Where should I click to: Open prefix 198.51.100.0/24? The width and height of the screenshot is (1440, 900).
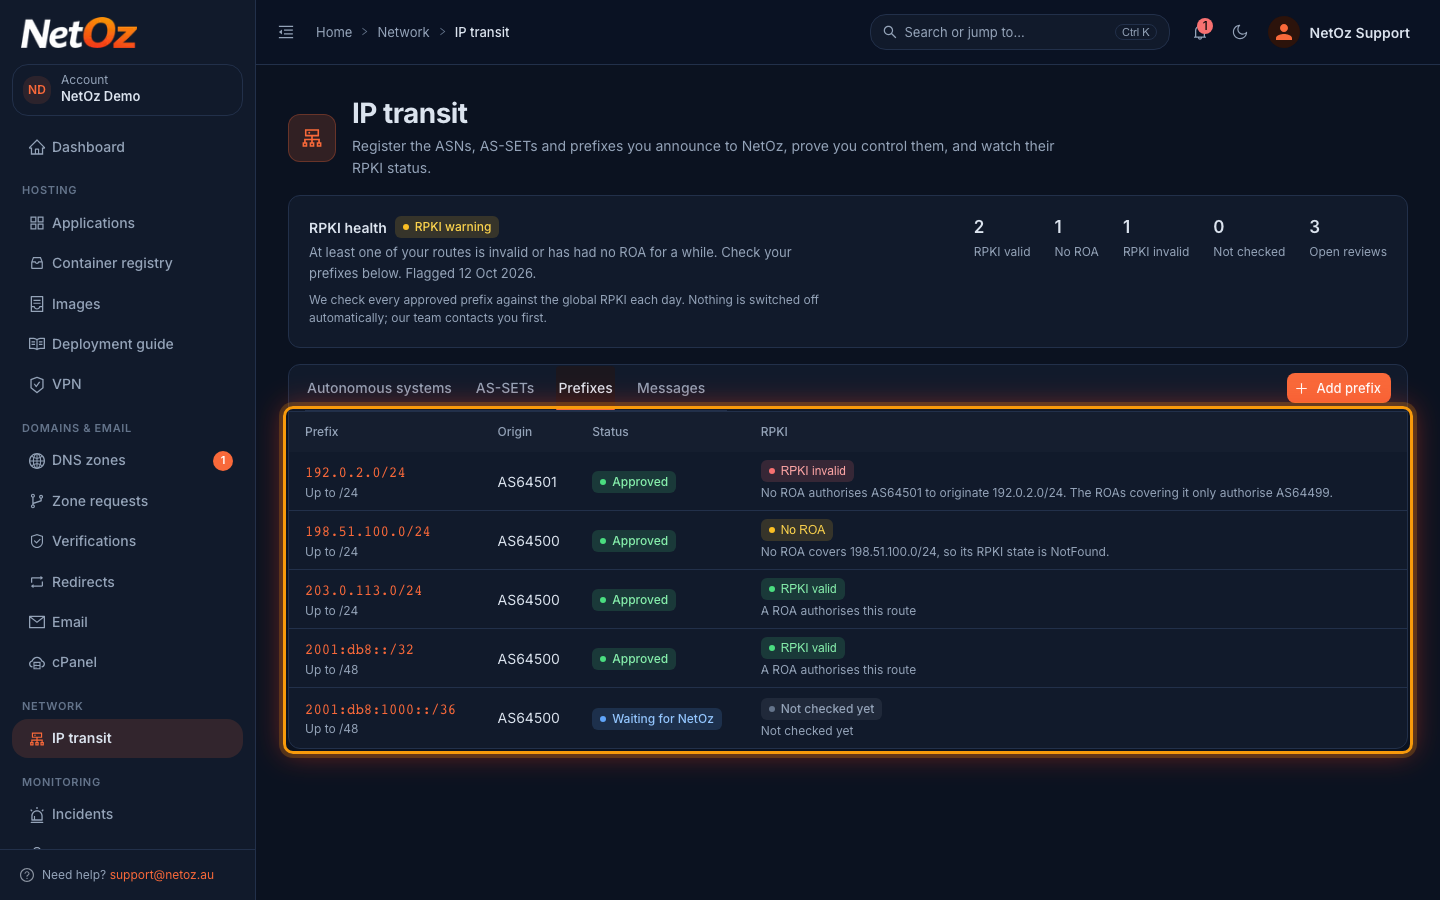point(367,531)
